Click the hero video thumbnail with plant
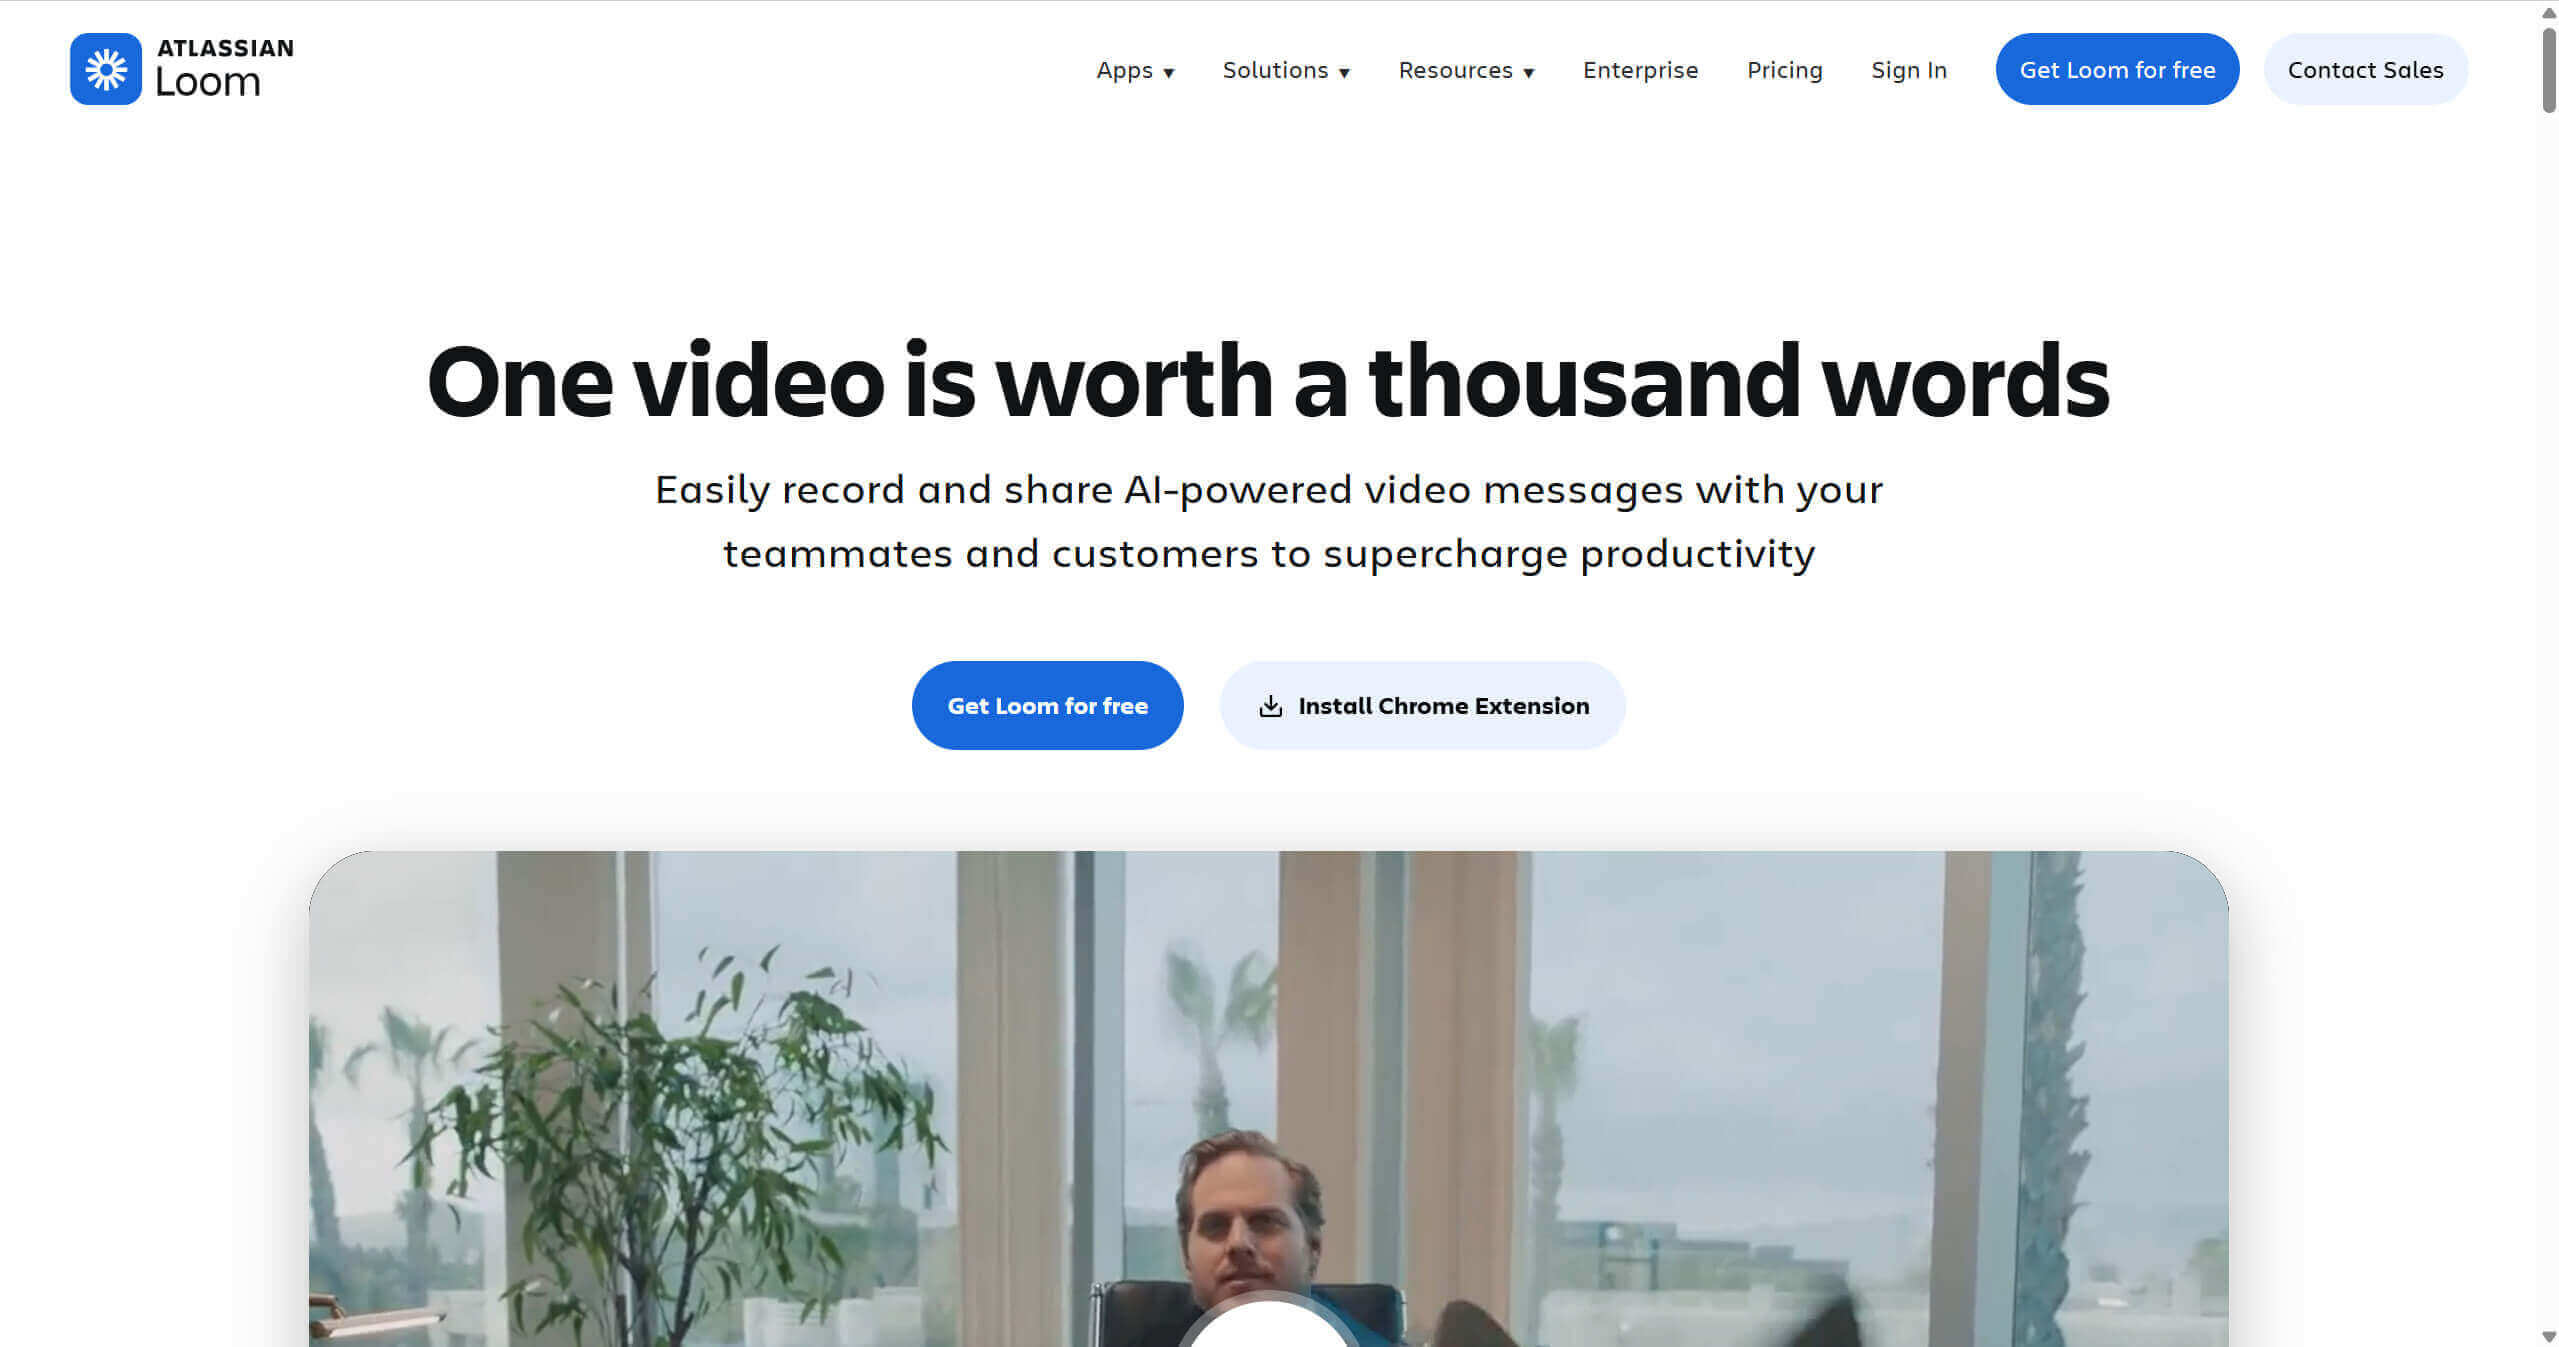 [x=1268, y=1099]
